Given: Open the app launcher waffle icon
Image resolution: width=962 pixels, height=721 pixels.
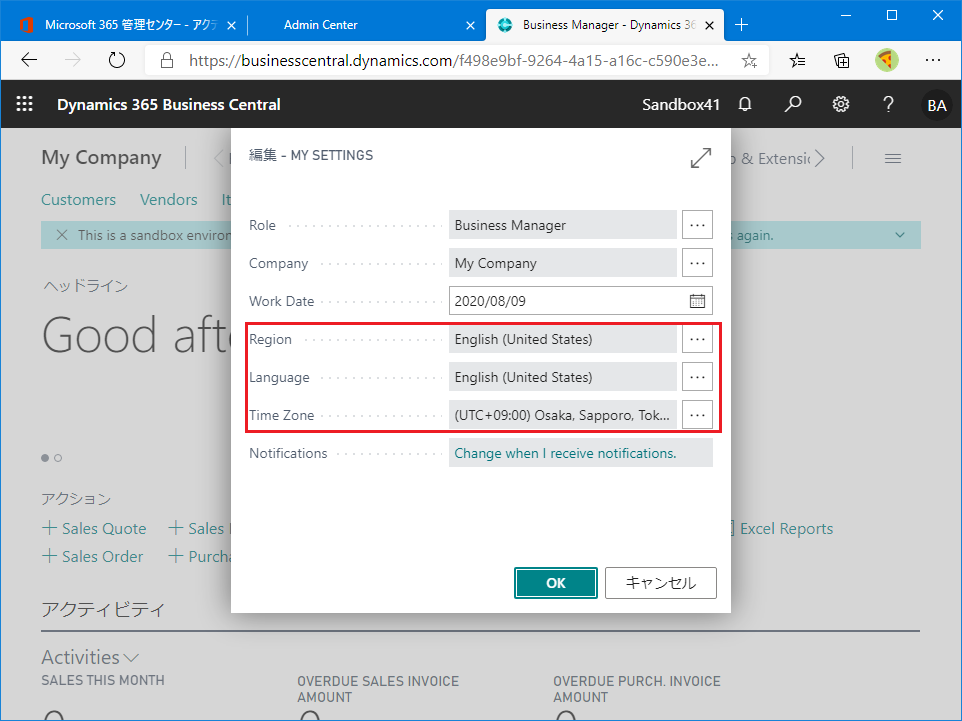Looking at the screenshot, I should point(25,104).
